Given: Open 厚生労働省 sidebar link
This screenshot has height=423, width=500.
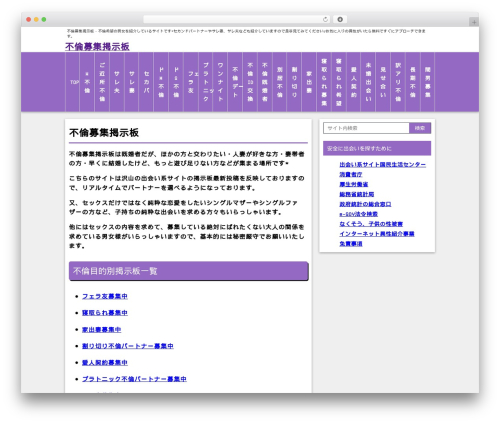Looking at the screenshot, I should (x=354, y=184).
